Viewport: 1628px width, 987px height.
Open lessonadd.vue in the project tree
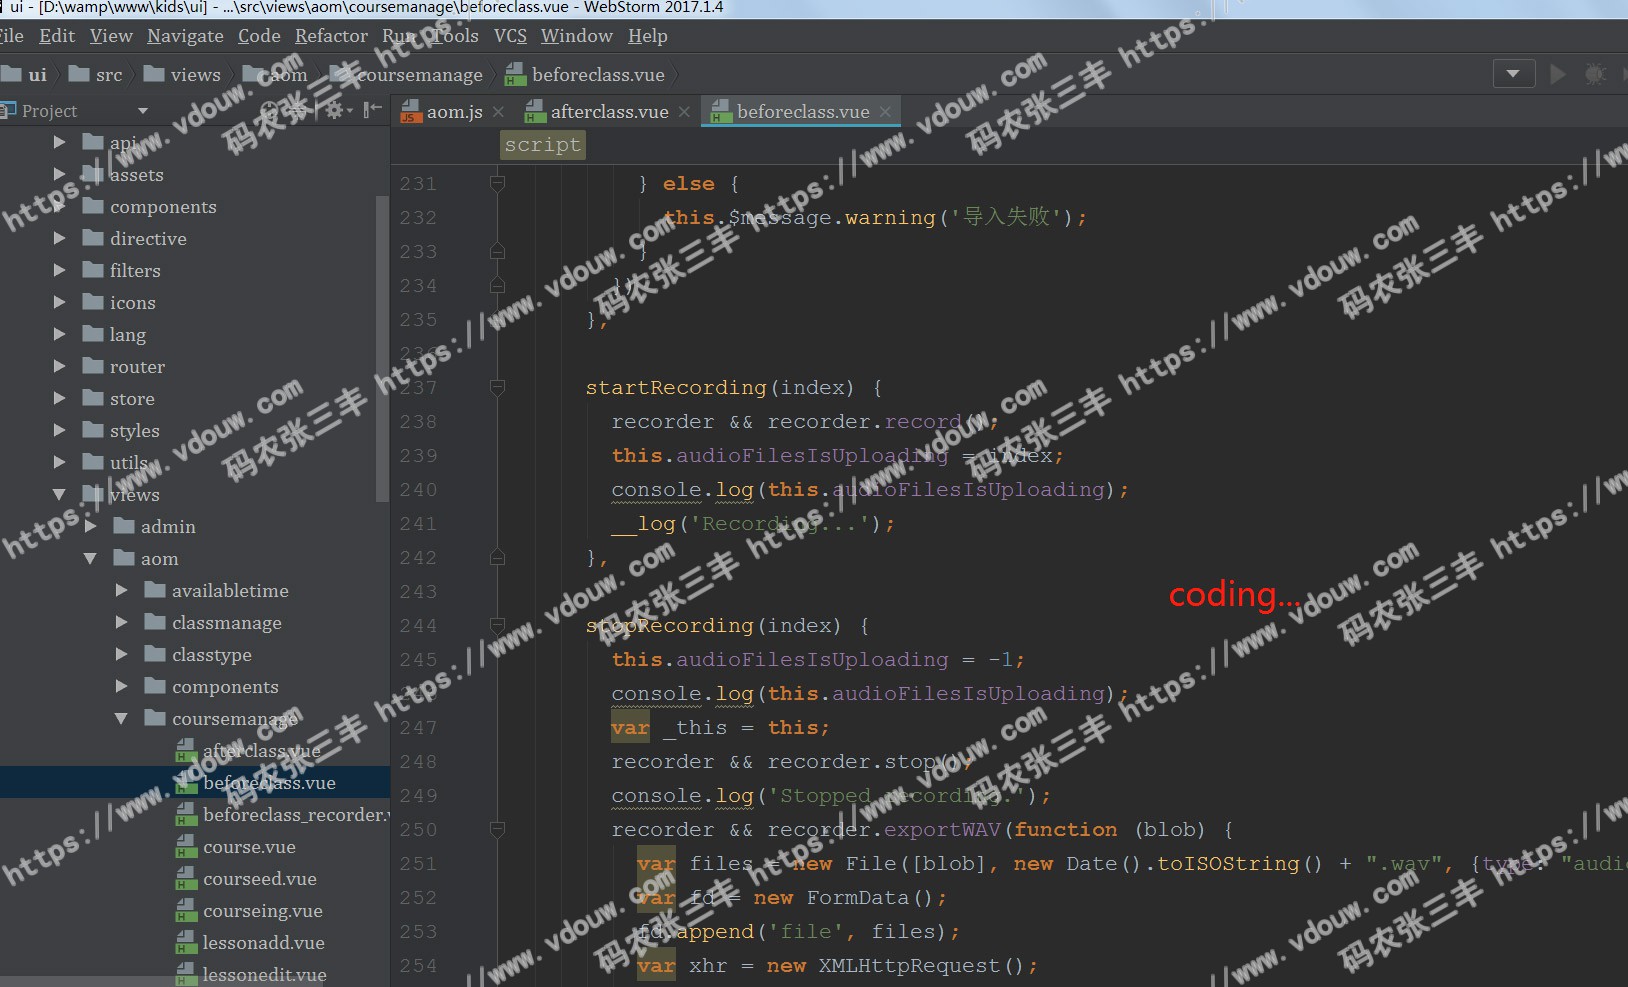[x=263, y=943]
